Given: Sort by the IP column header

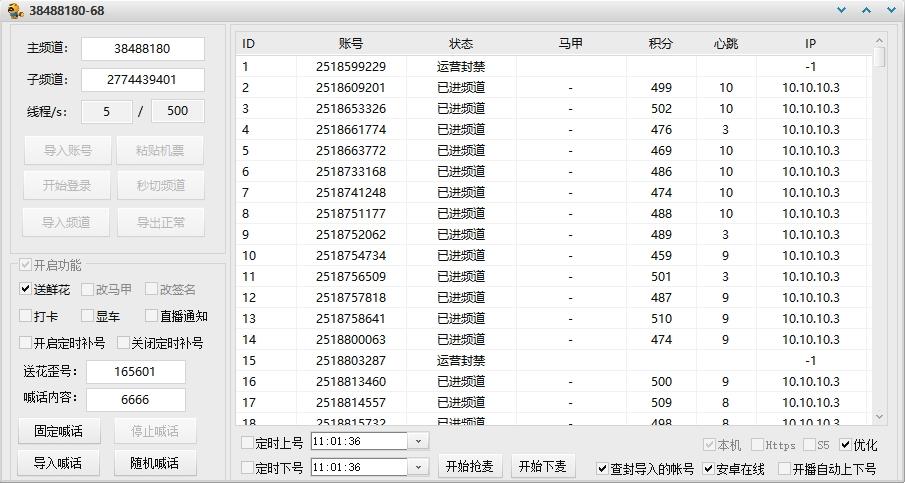Looking at the screenshot, I should coord(810,44).
